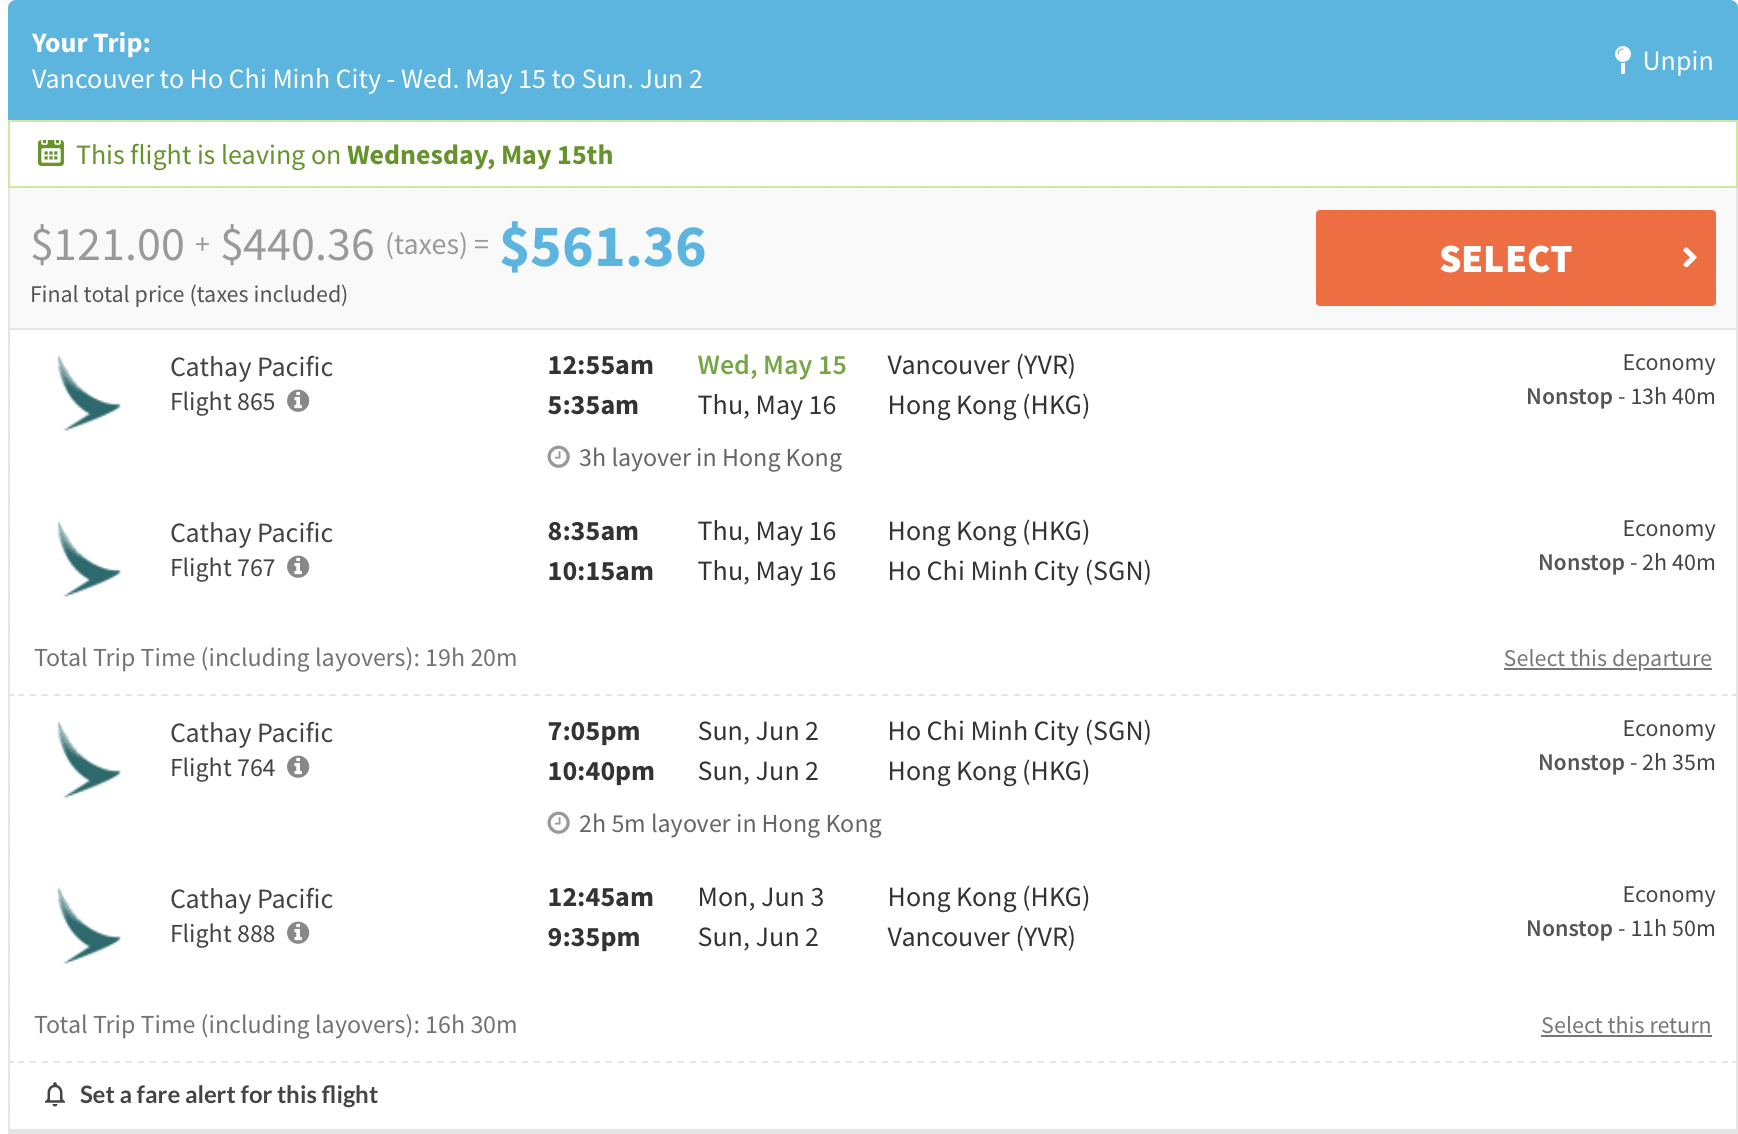Set a fare alert for this flight

[x=228, y=1095]
